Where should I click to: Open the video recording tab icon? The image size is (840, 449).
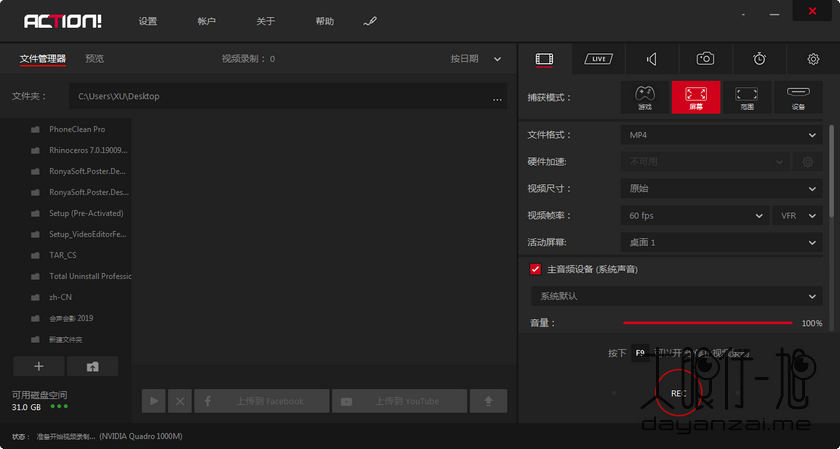coord(544,59)
